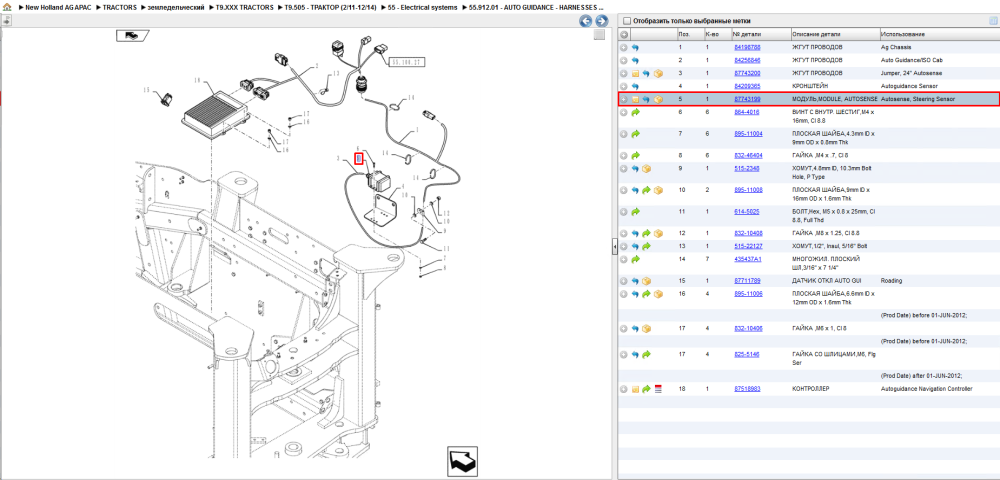
Task: Click green arrow icon for part 895-11008
Action: tap(647, 190)
